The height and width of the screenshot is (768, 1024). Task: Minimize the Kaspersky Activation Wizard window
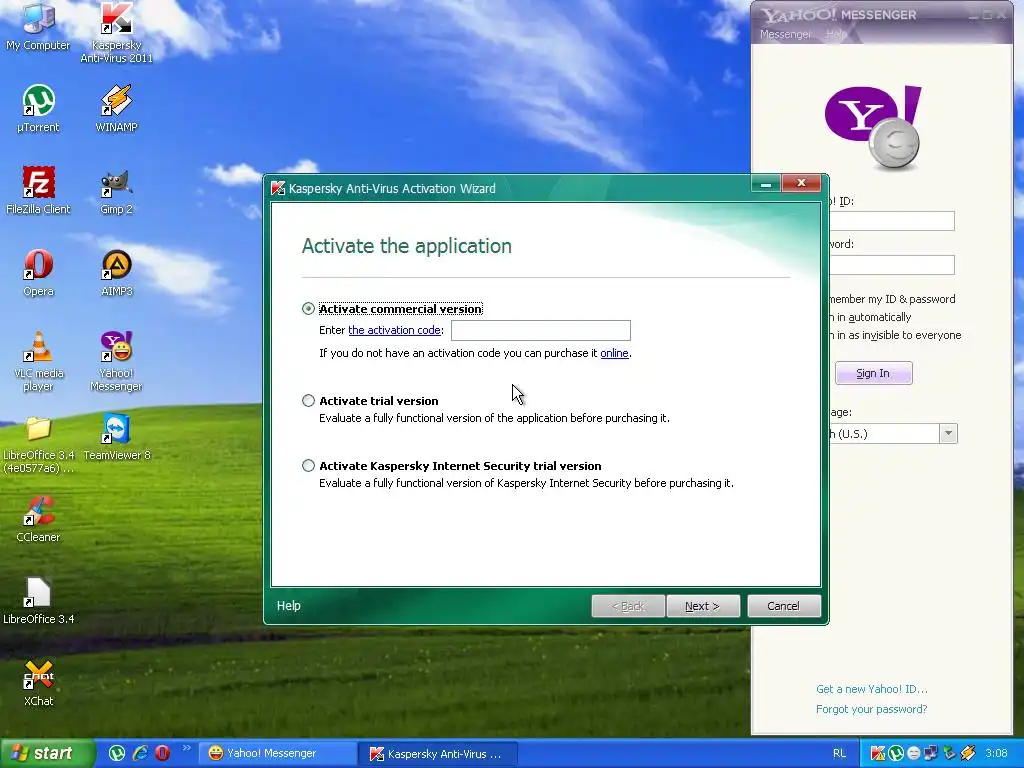tap(765, 183)
